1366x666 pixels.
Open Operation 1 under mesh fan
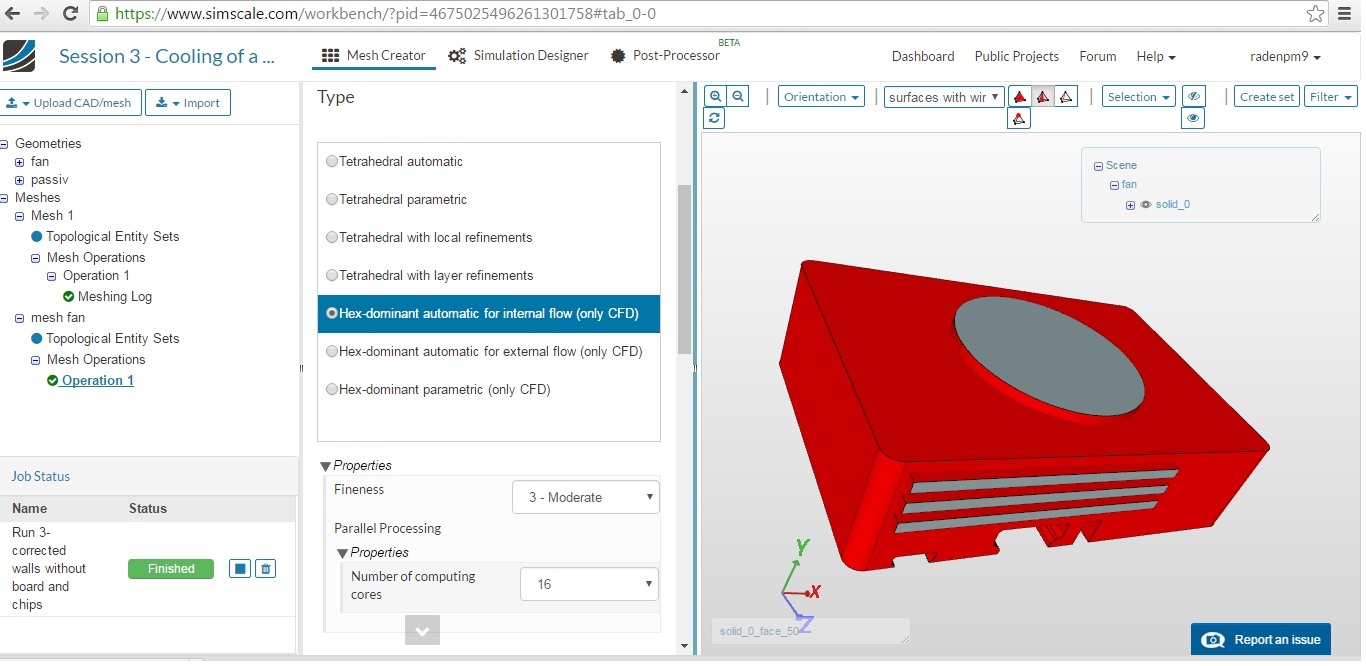pos(97,380)
